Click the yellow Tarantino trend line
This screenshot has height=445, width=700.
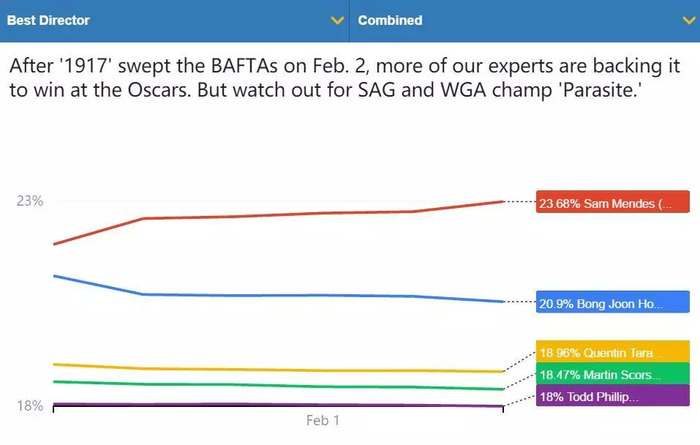coord(277,370)
